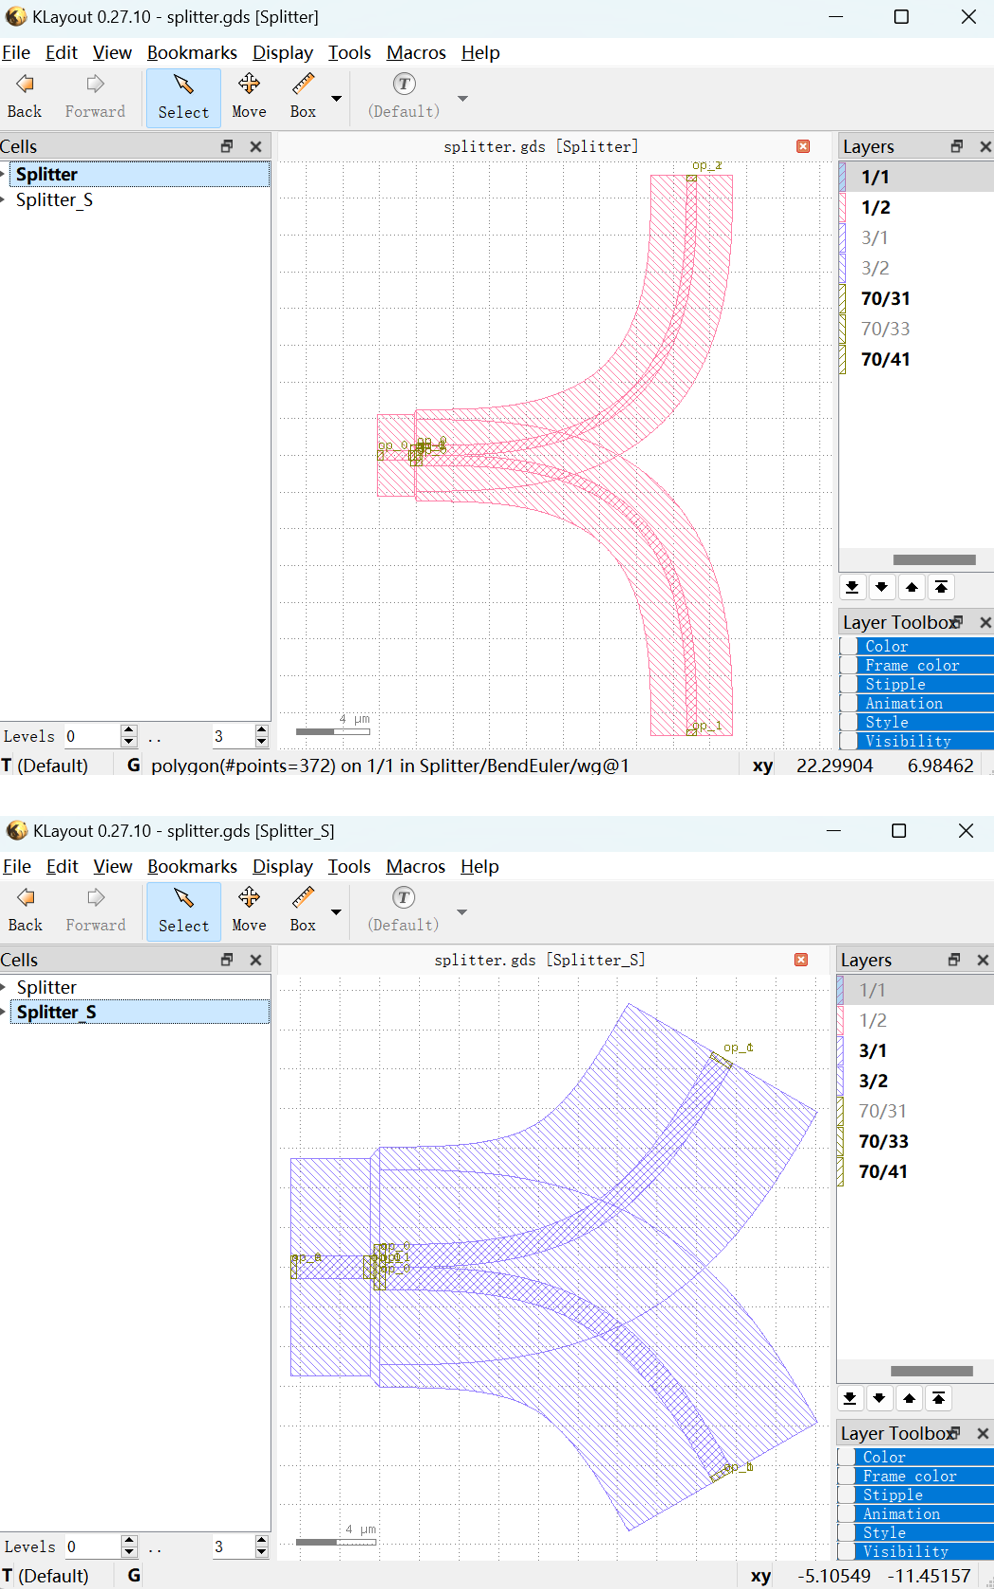
Task: Choose Move tool in Splitter window
Action: pyautogui.click(x=249, y=96)
